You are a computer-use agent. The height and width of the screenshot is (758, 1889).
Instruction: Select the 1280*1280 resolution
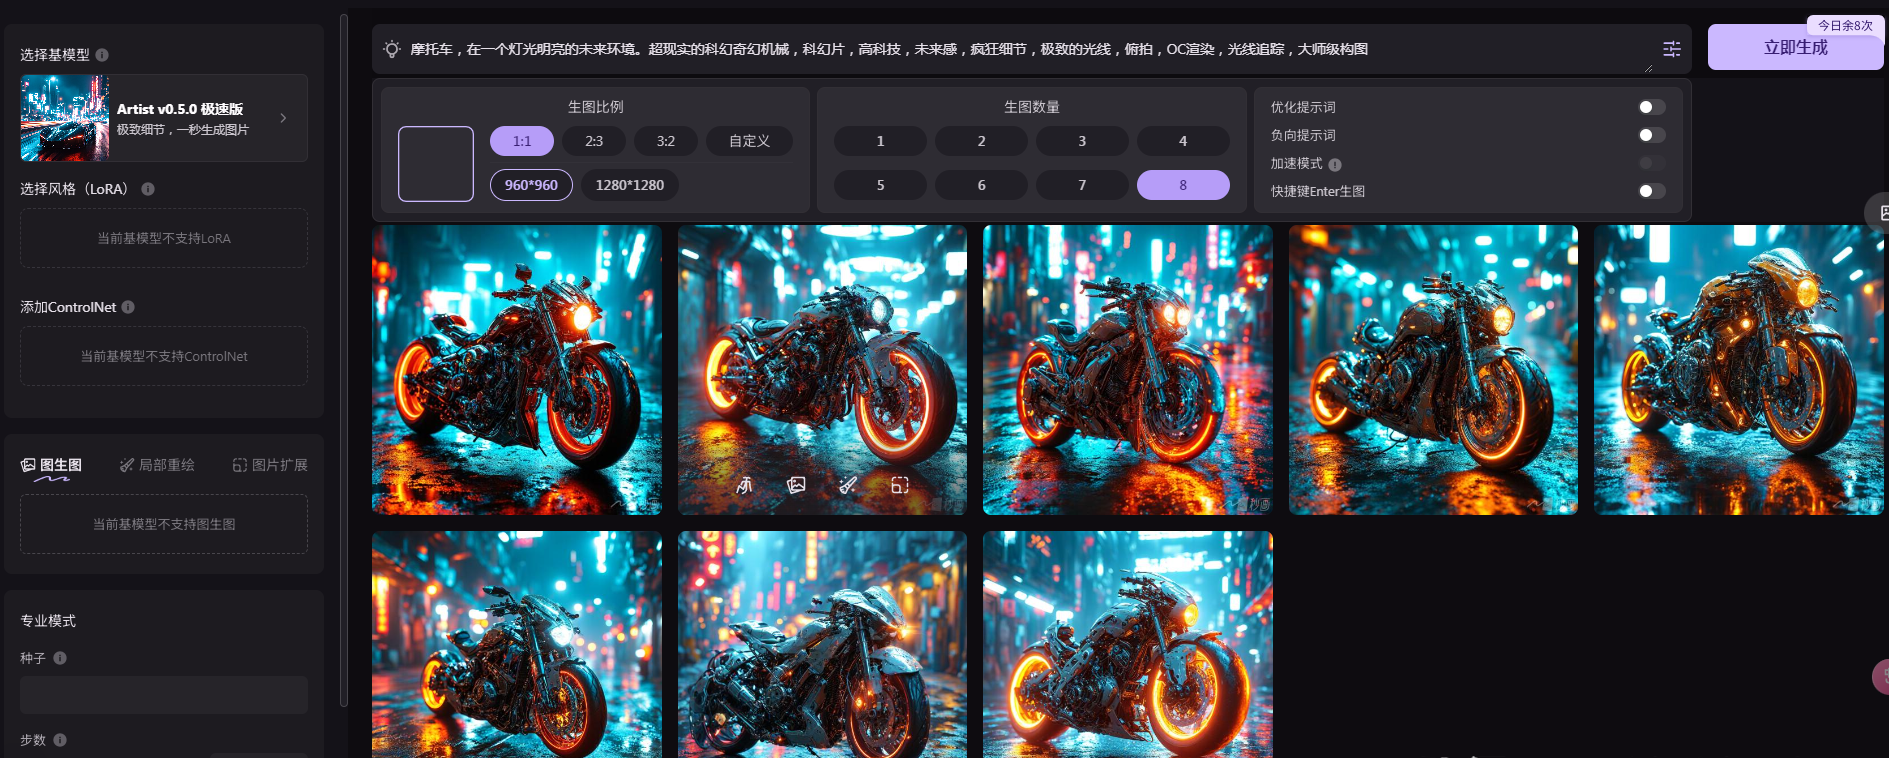point(630,185)
